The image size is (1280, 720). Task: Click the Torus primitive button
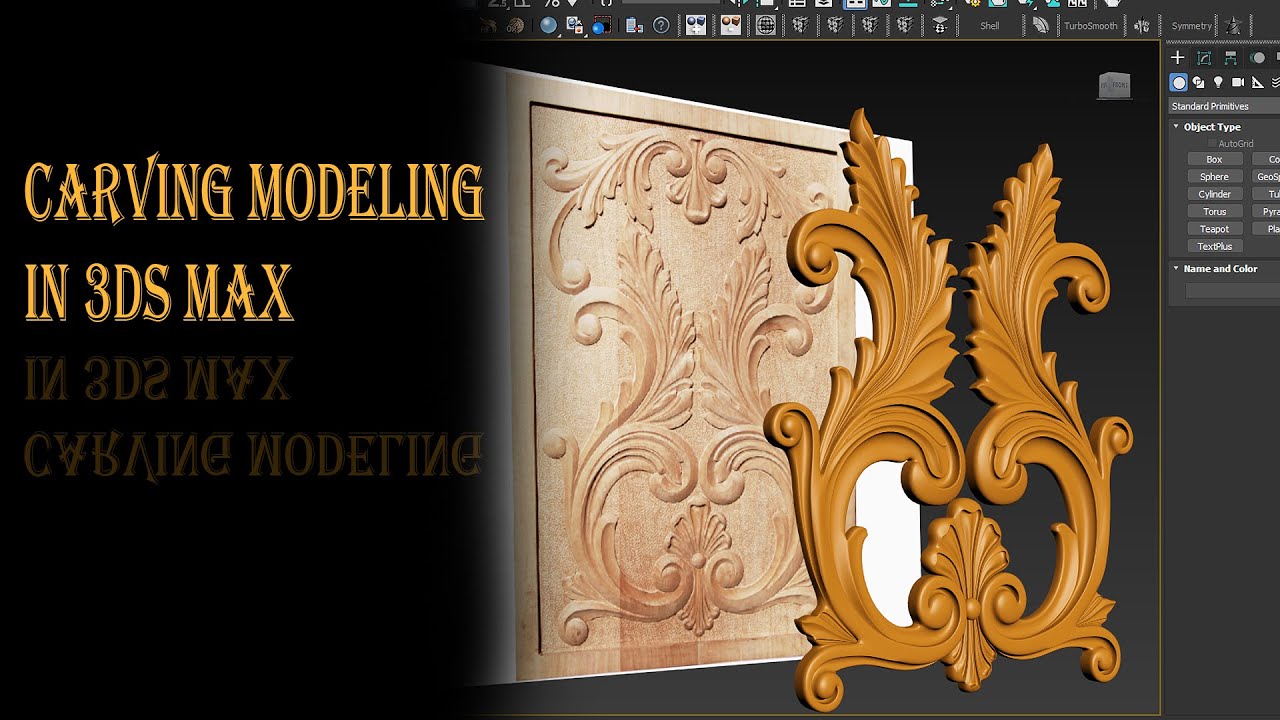(1214, 212)
